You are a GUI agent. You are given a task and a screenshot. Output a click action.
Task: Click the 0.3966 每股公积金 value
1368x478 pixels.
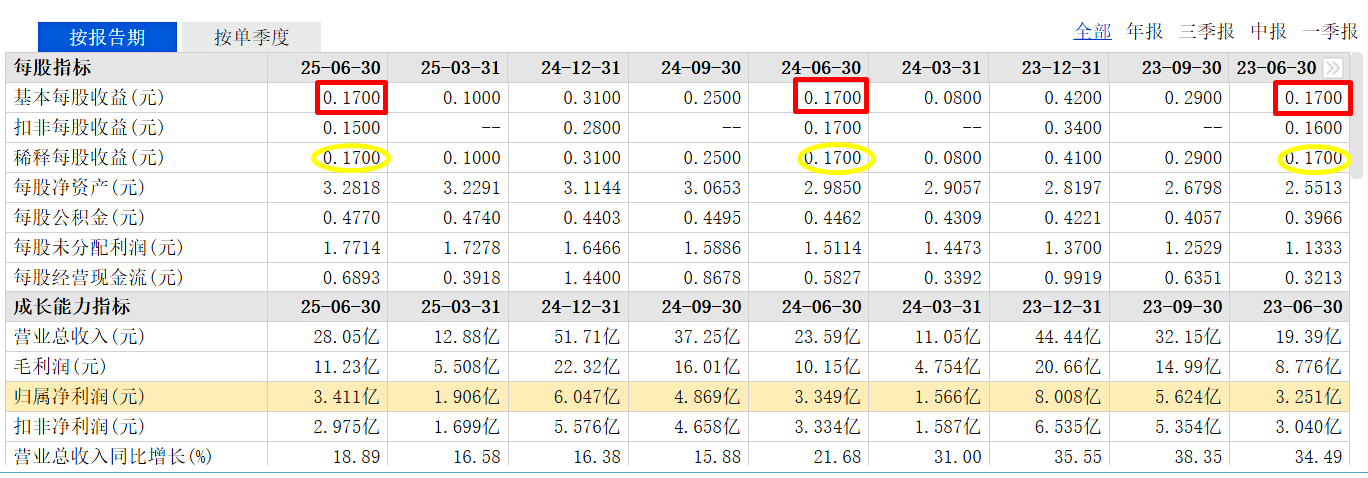[x=1313, y=217]
